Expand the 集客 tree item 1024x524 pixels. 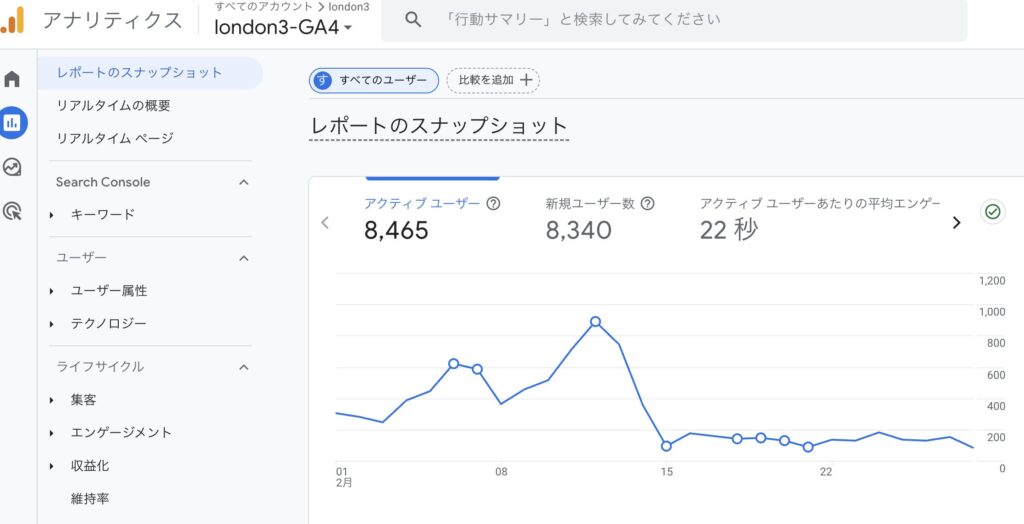pyautogui.click(x=52, y=400)
